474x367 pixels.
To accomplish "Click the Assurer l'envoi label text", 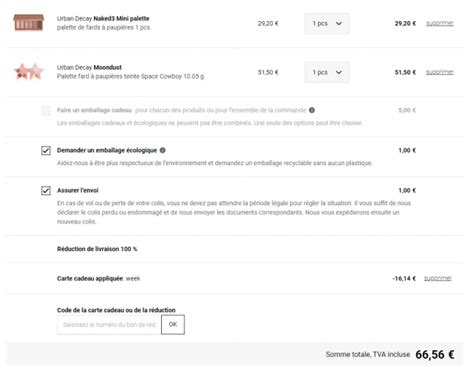I will 78,190.
